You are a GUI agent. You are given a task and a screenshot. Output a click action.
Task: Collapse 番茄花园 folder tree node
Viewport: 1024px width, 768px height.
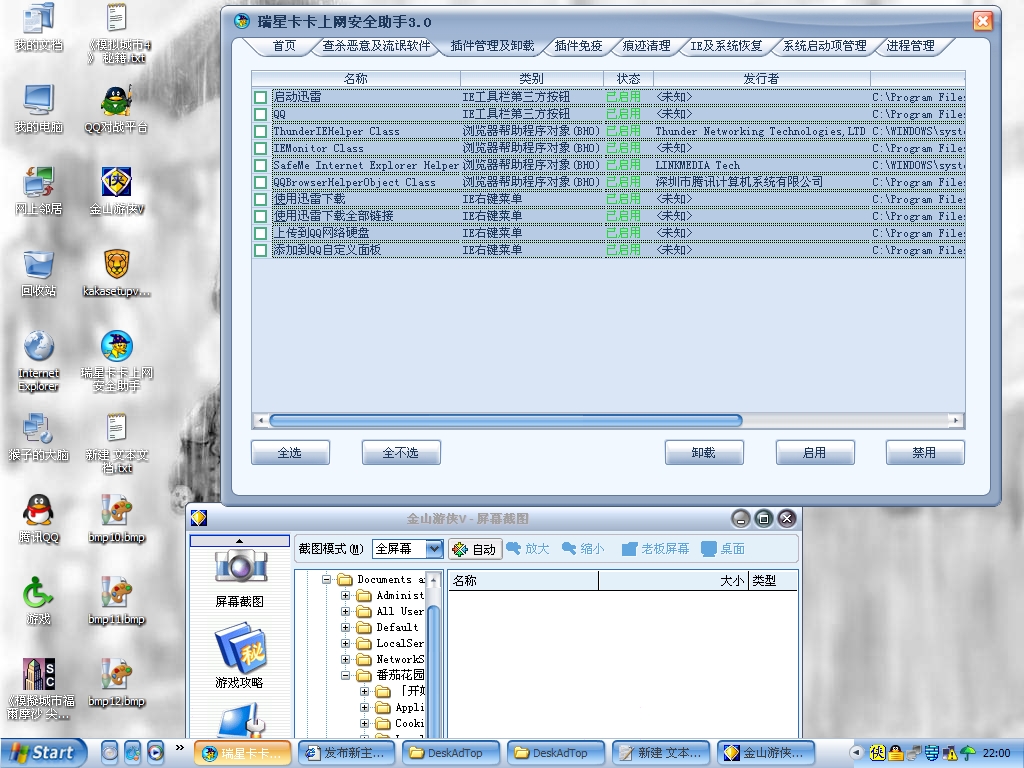click(345, 675)
